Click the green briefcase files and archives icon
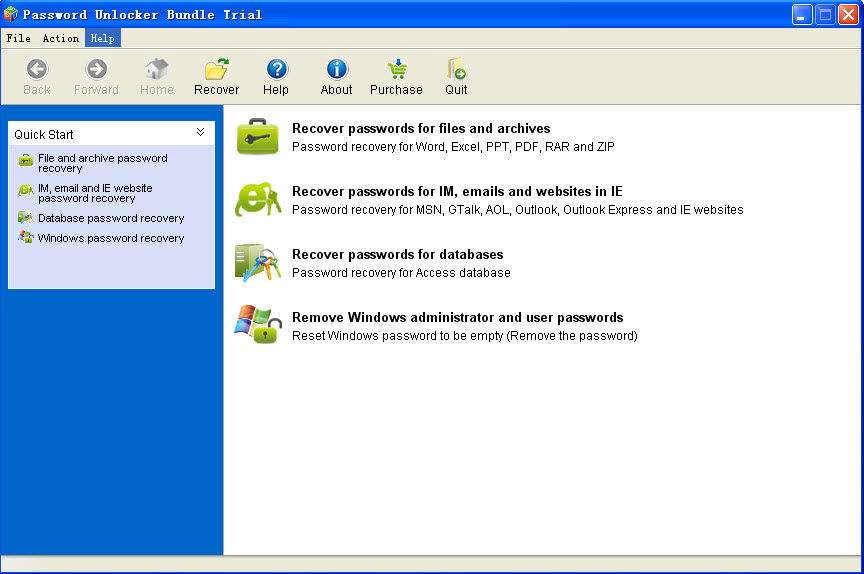The width and height of the screenshot is (864, 574). click(x=258, y=137)
